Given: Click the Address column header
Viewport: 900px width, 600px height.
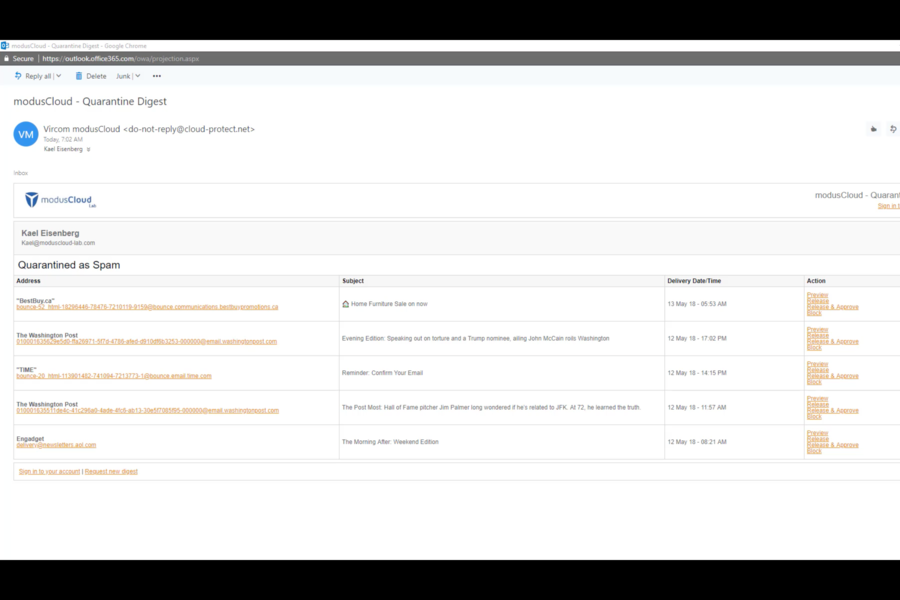Looking at the screenshot, I should [29, 281].
